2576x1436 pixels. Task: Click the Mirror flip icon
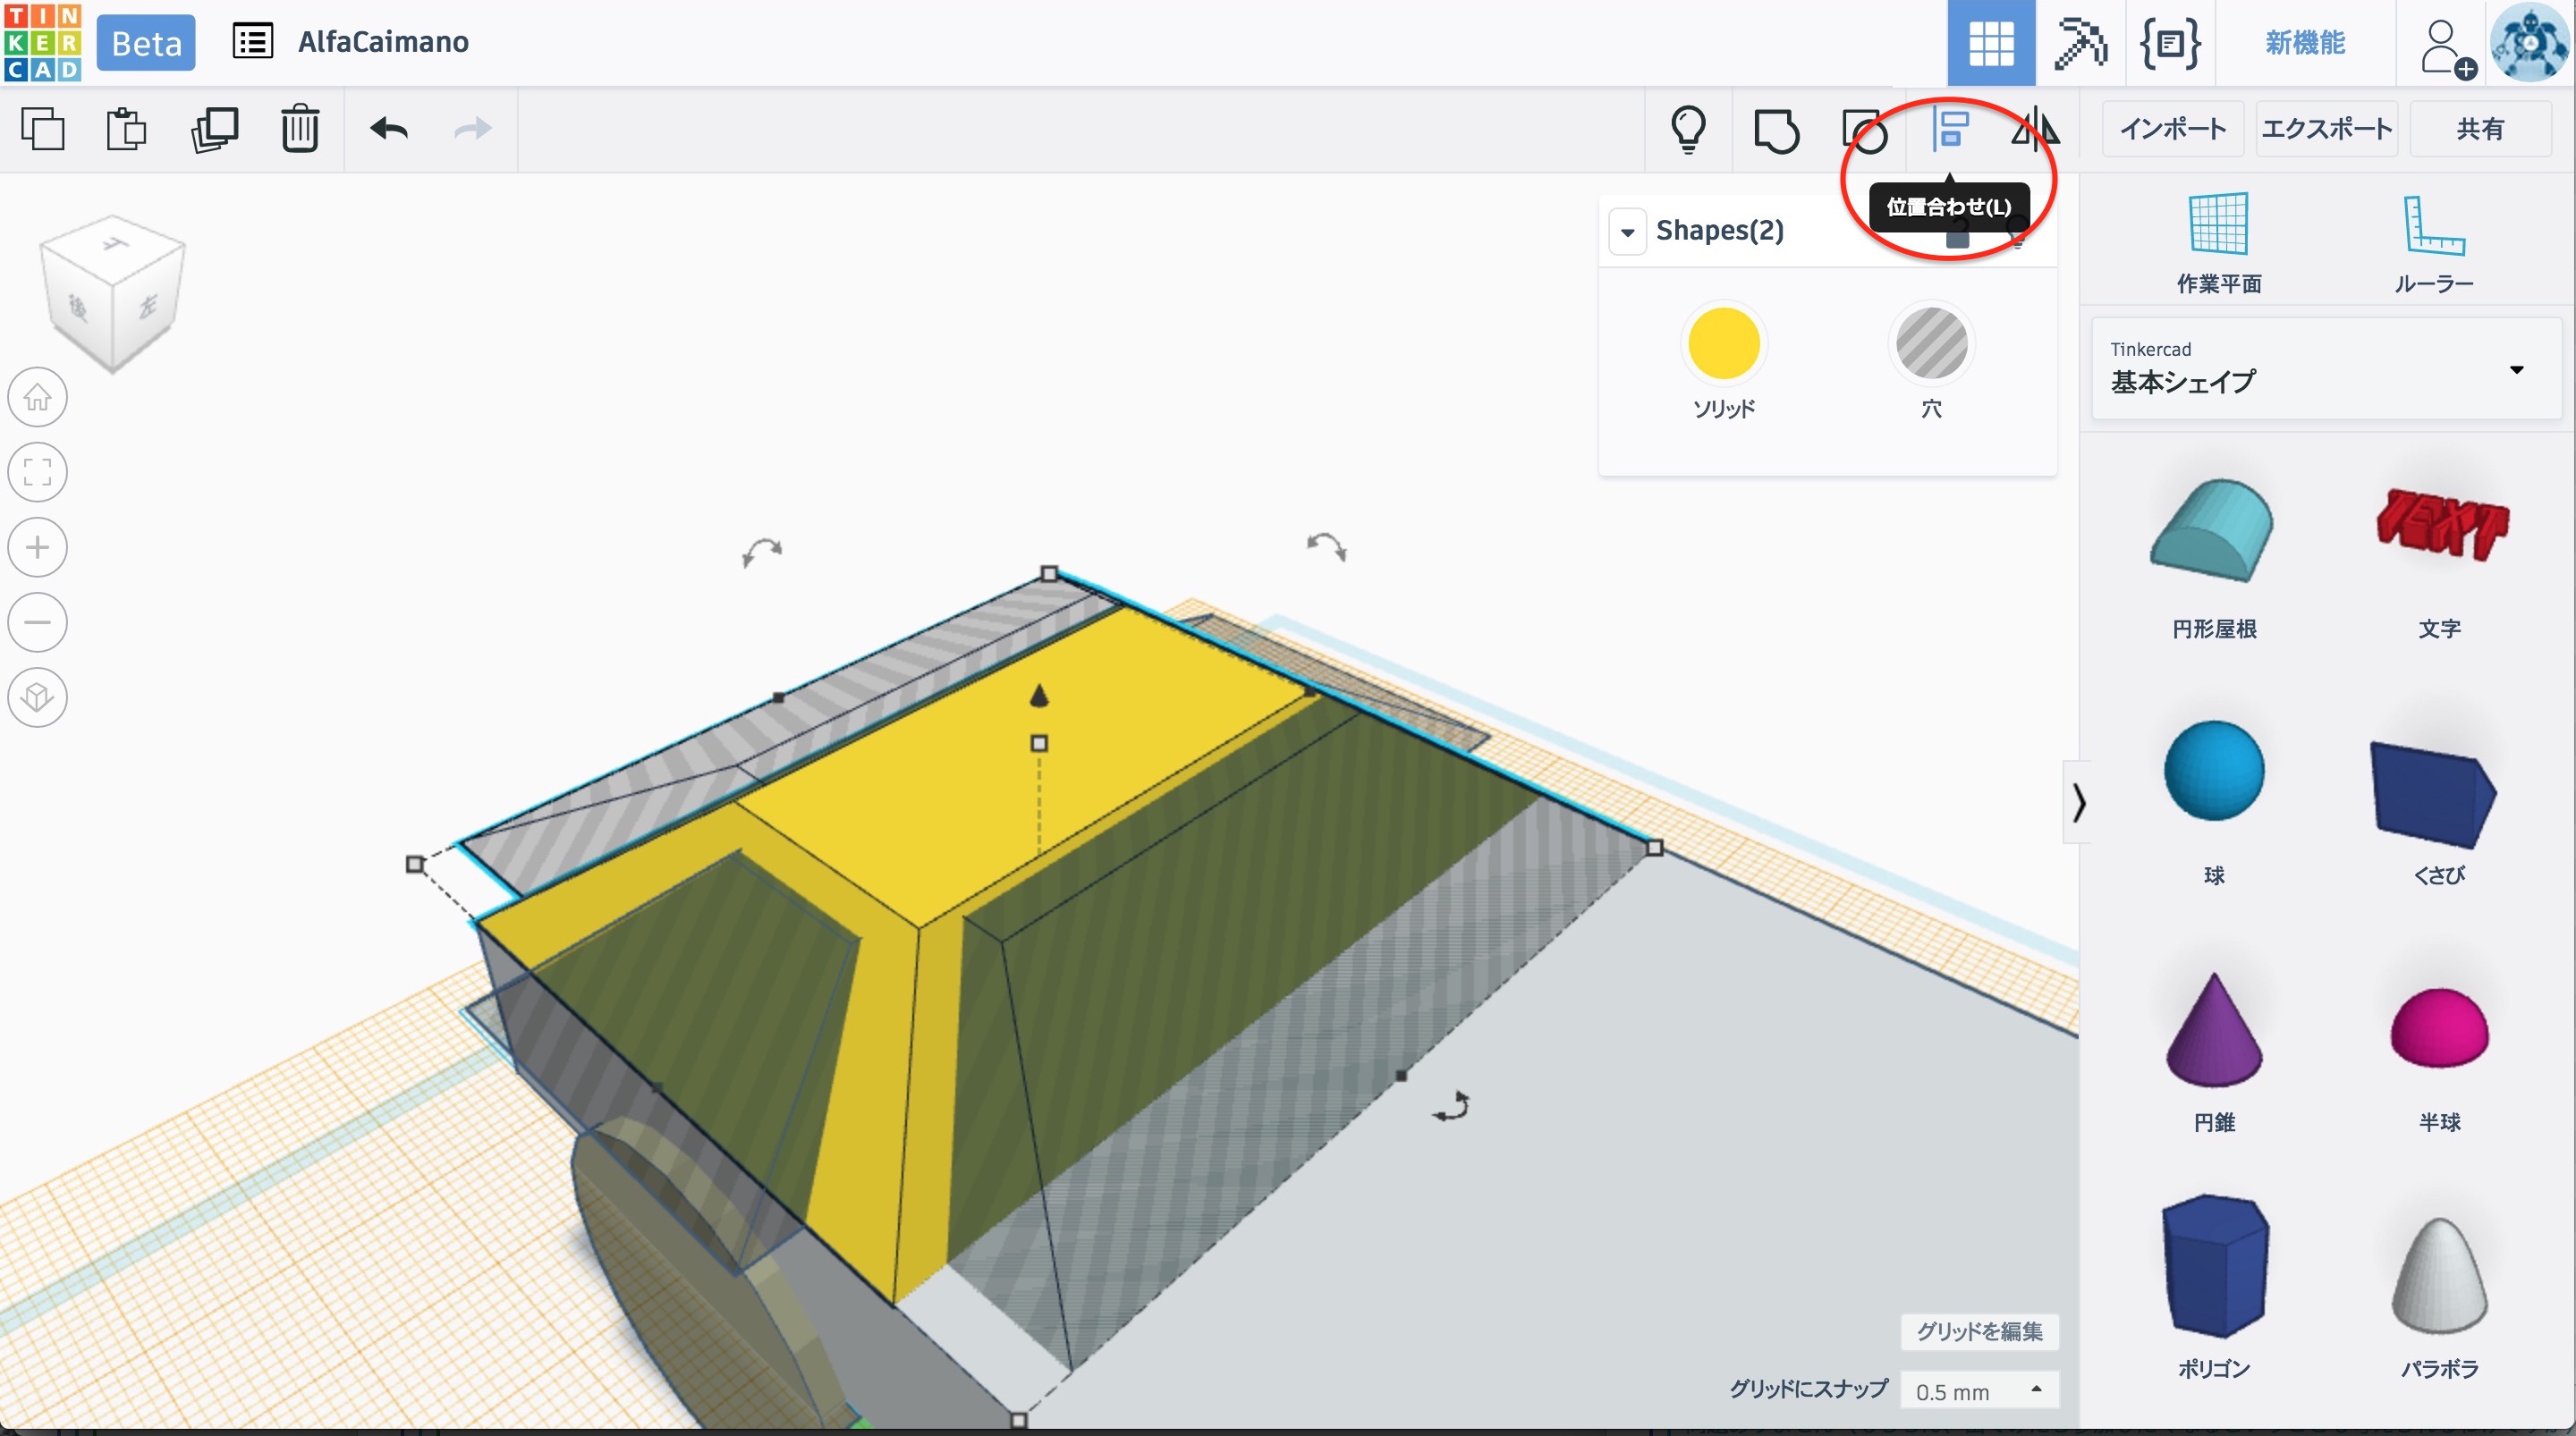[x=2034, y=129]
